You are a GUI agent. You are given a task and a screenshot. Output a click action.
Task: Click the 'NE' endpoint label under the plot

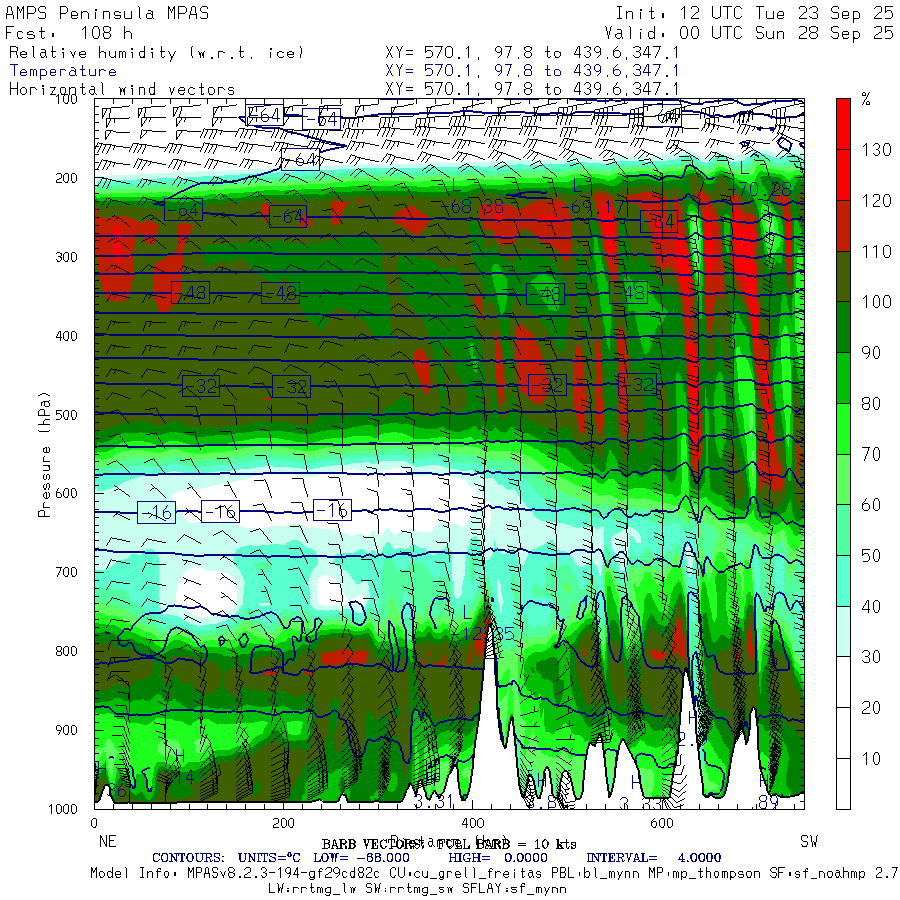107,841
